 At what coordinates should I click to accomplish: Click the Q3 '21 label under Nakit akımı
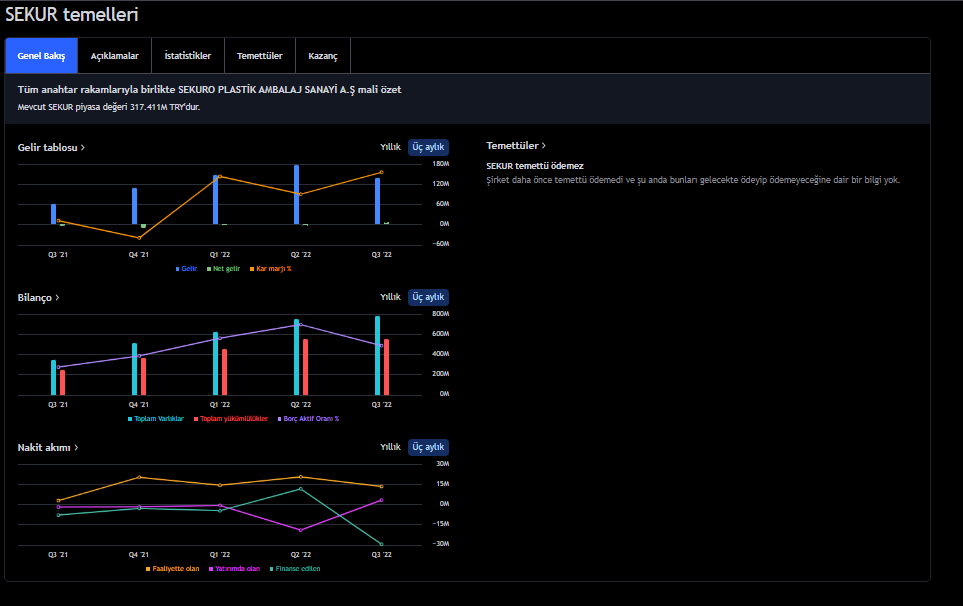click(58, 554)
